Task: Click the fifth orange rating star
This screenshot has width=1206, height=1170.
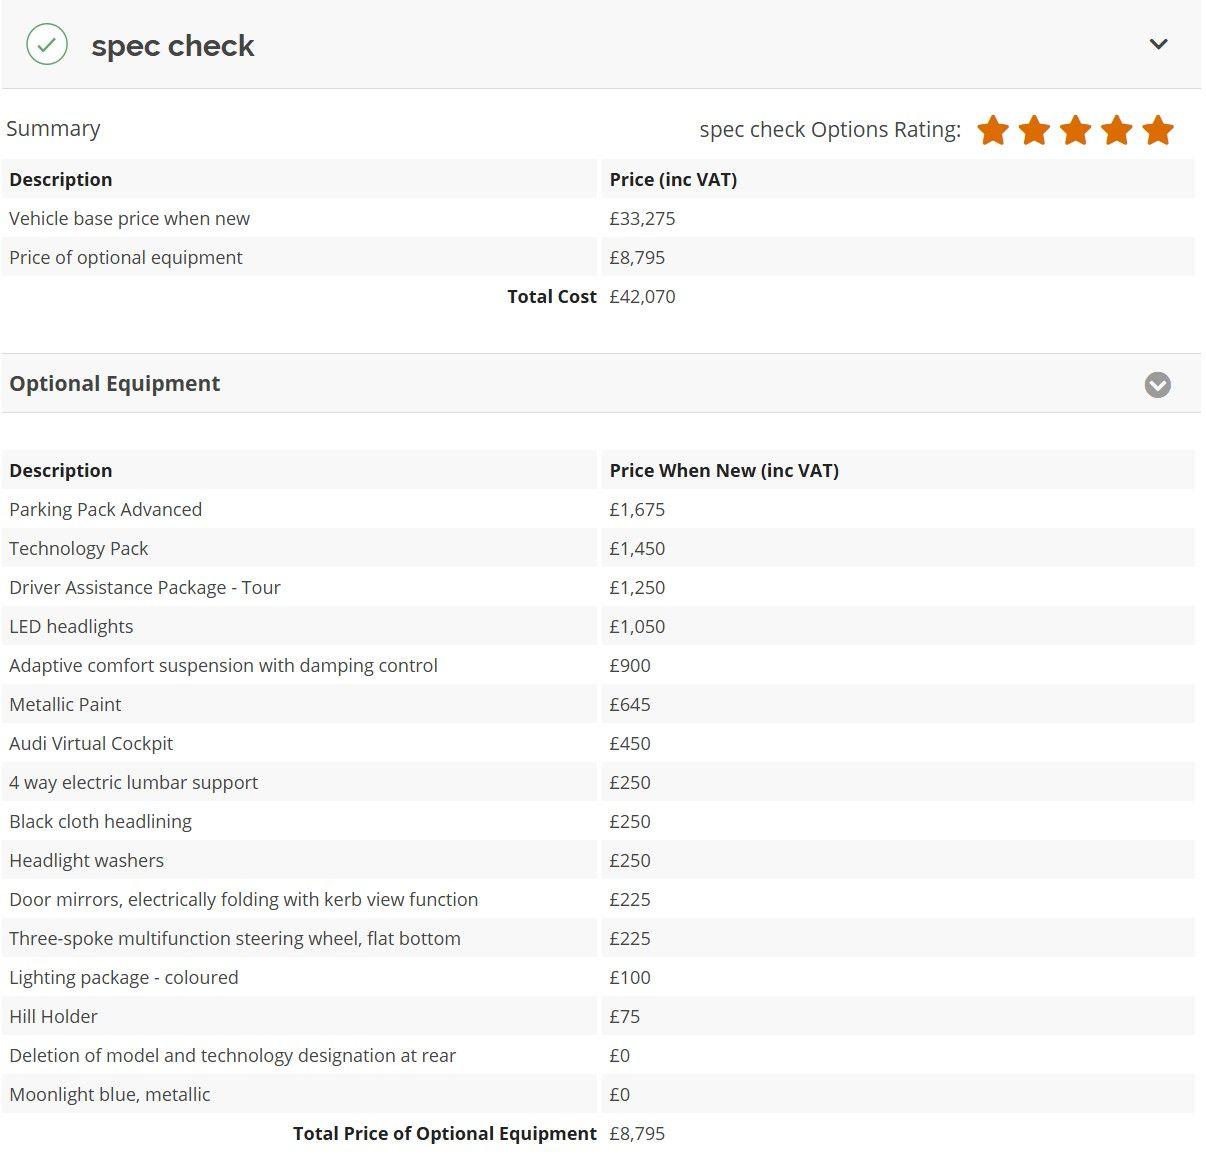Action: click(x=1157, y=130)
